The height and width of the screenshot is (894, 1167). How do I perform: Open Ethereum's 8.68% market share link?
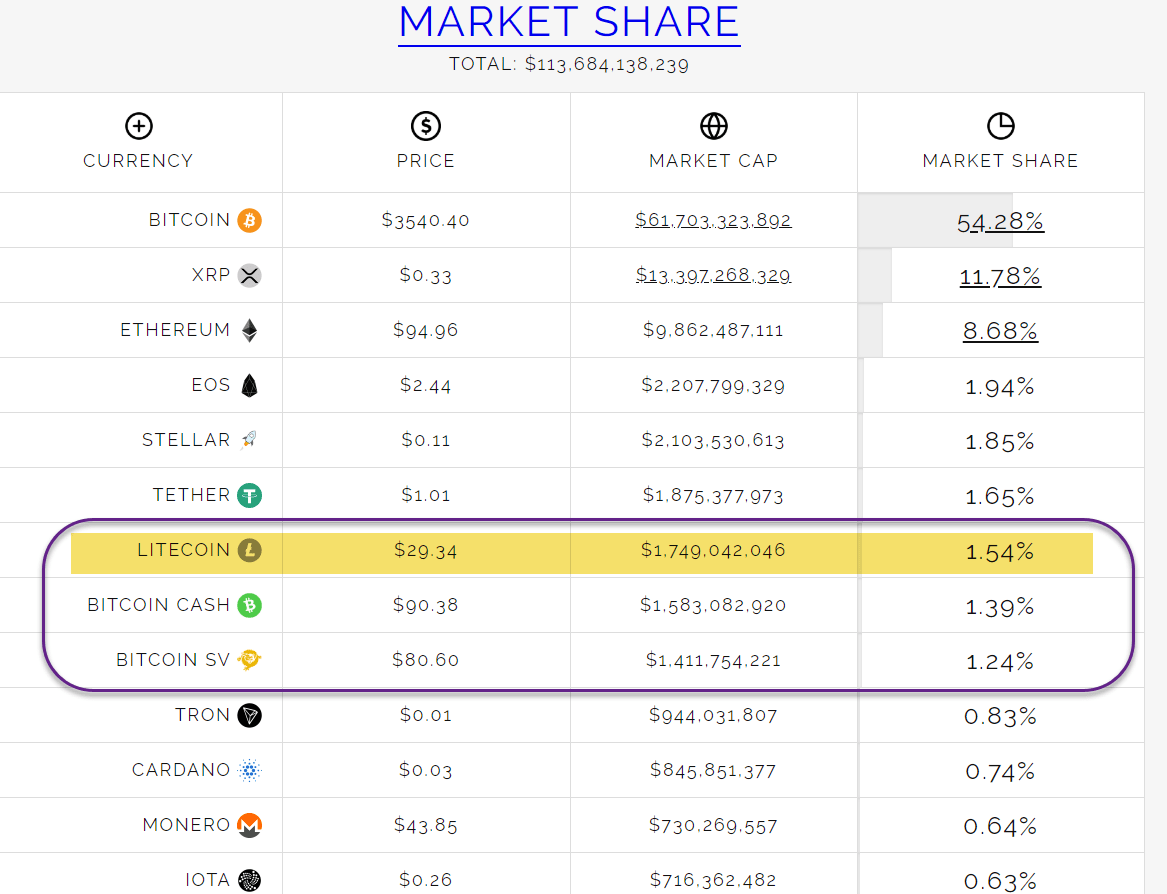[1000, 331]
